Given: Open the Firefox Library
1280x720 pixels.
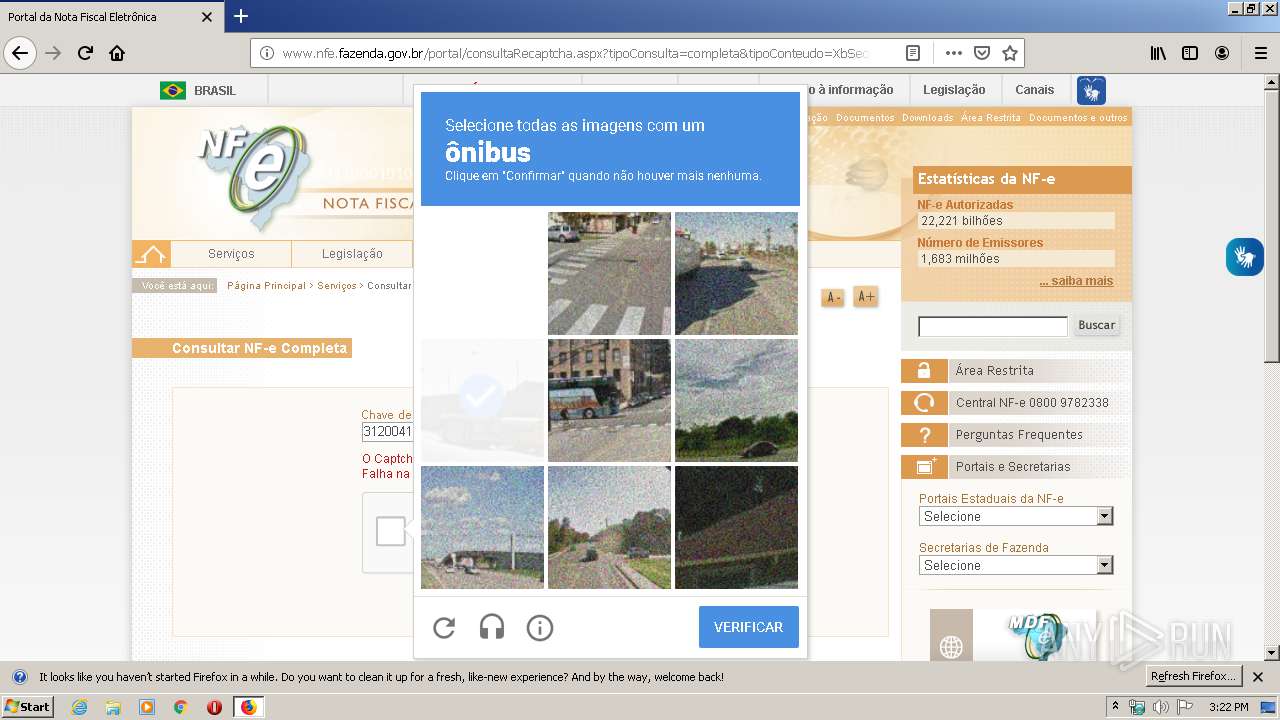Looking at the screenshot, I should 1158,53.
